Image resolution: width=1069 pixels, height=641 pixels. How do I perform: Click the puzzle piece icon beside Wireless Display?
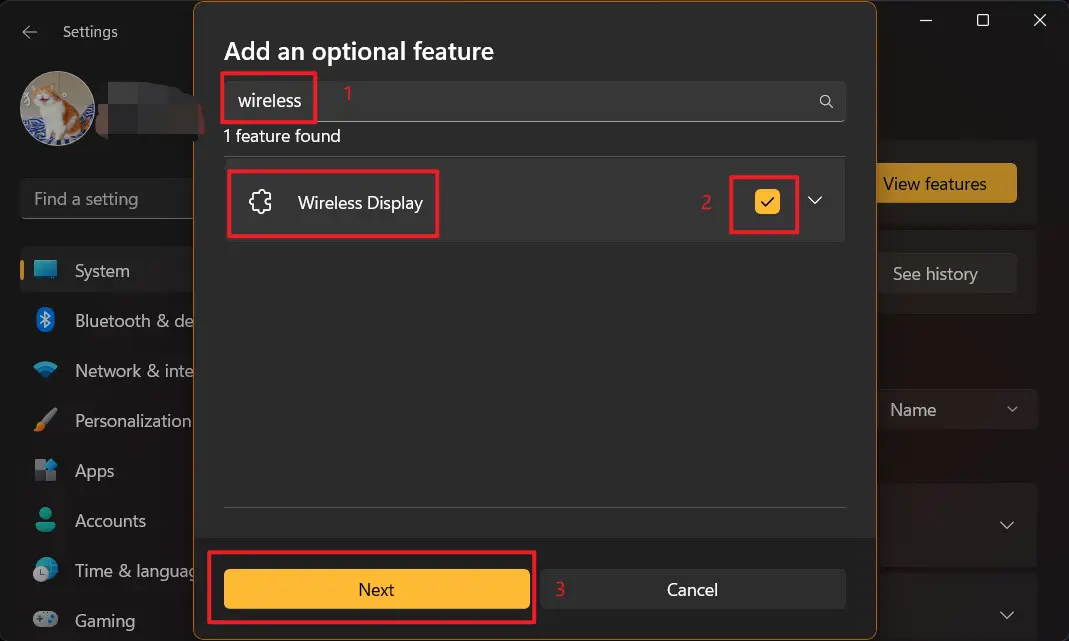[260, 201]
